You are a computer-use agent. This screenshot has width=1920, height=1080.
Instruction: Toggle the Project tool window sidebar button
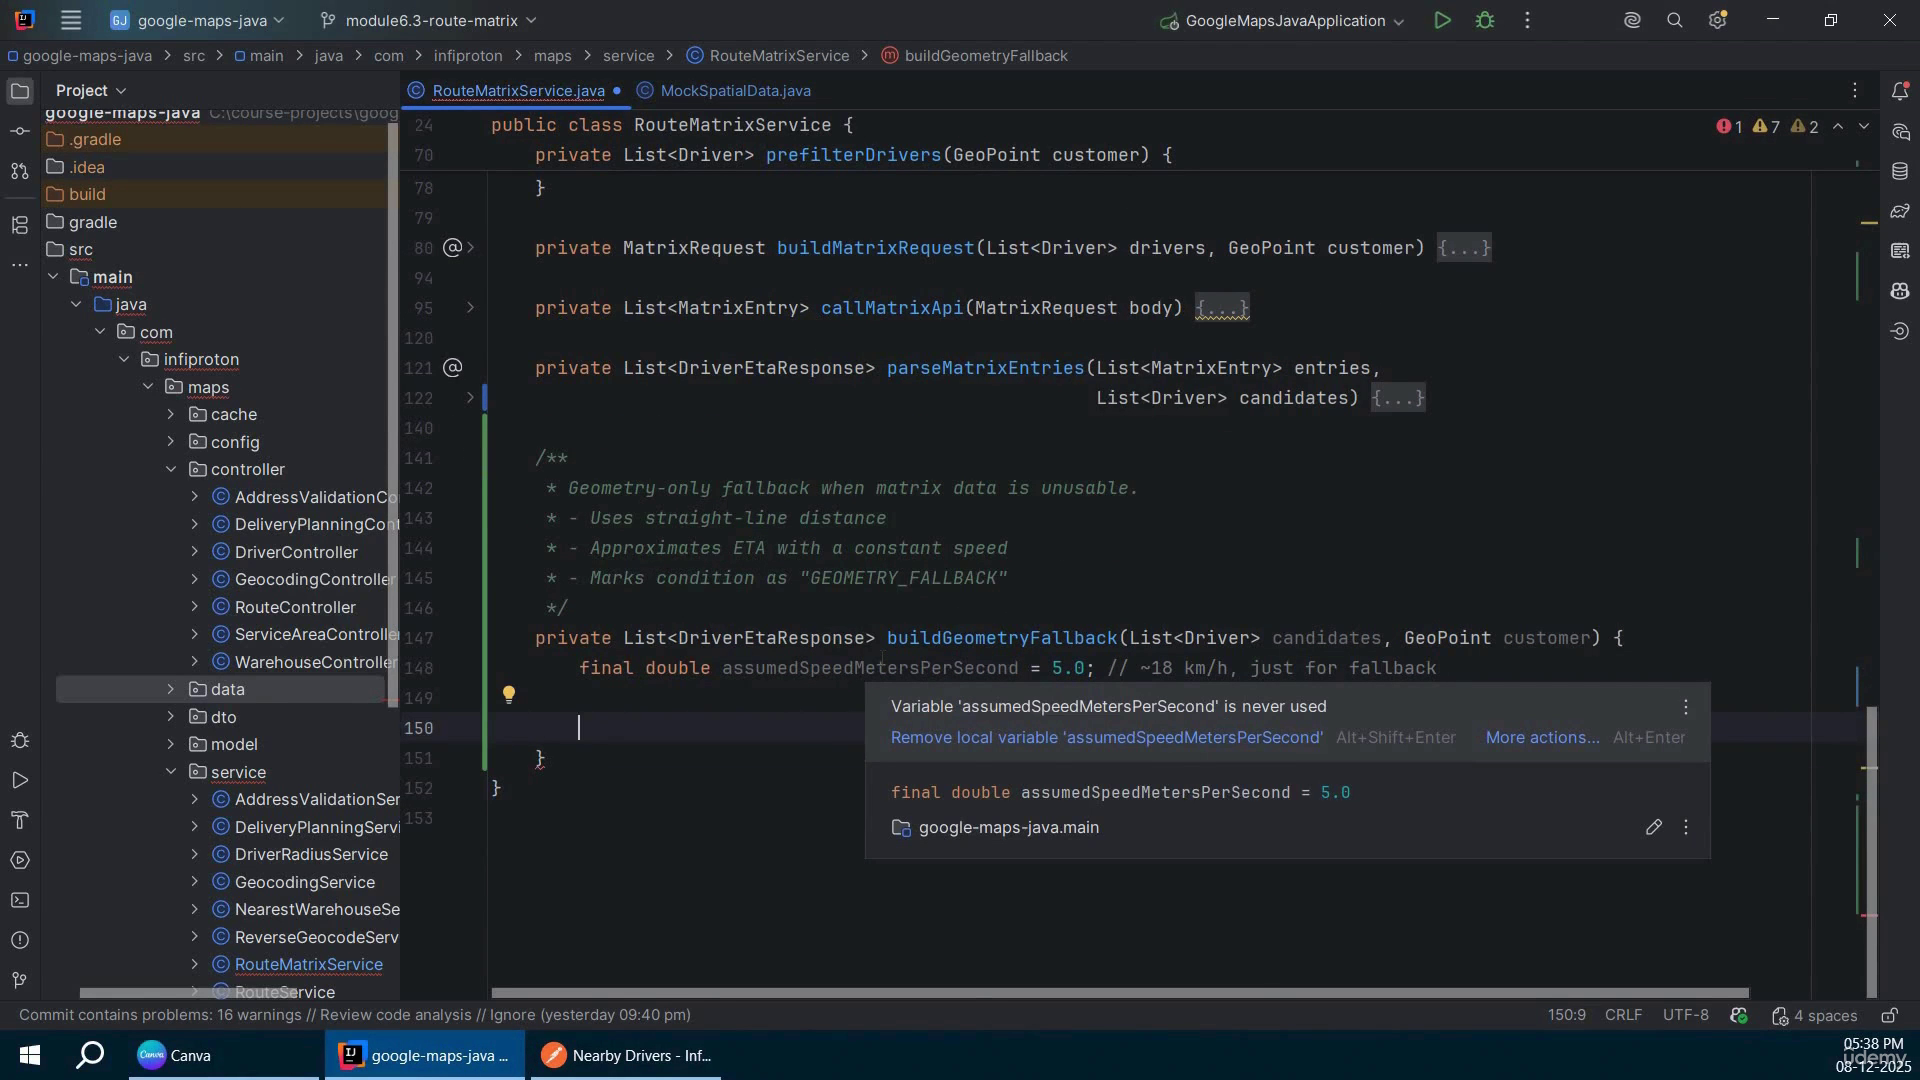19,91
